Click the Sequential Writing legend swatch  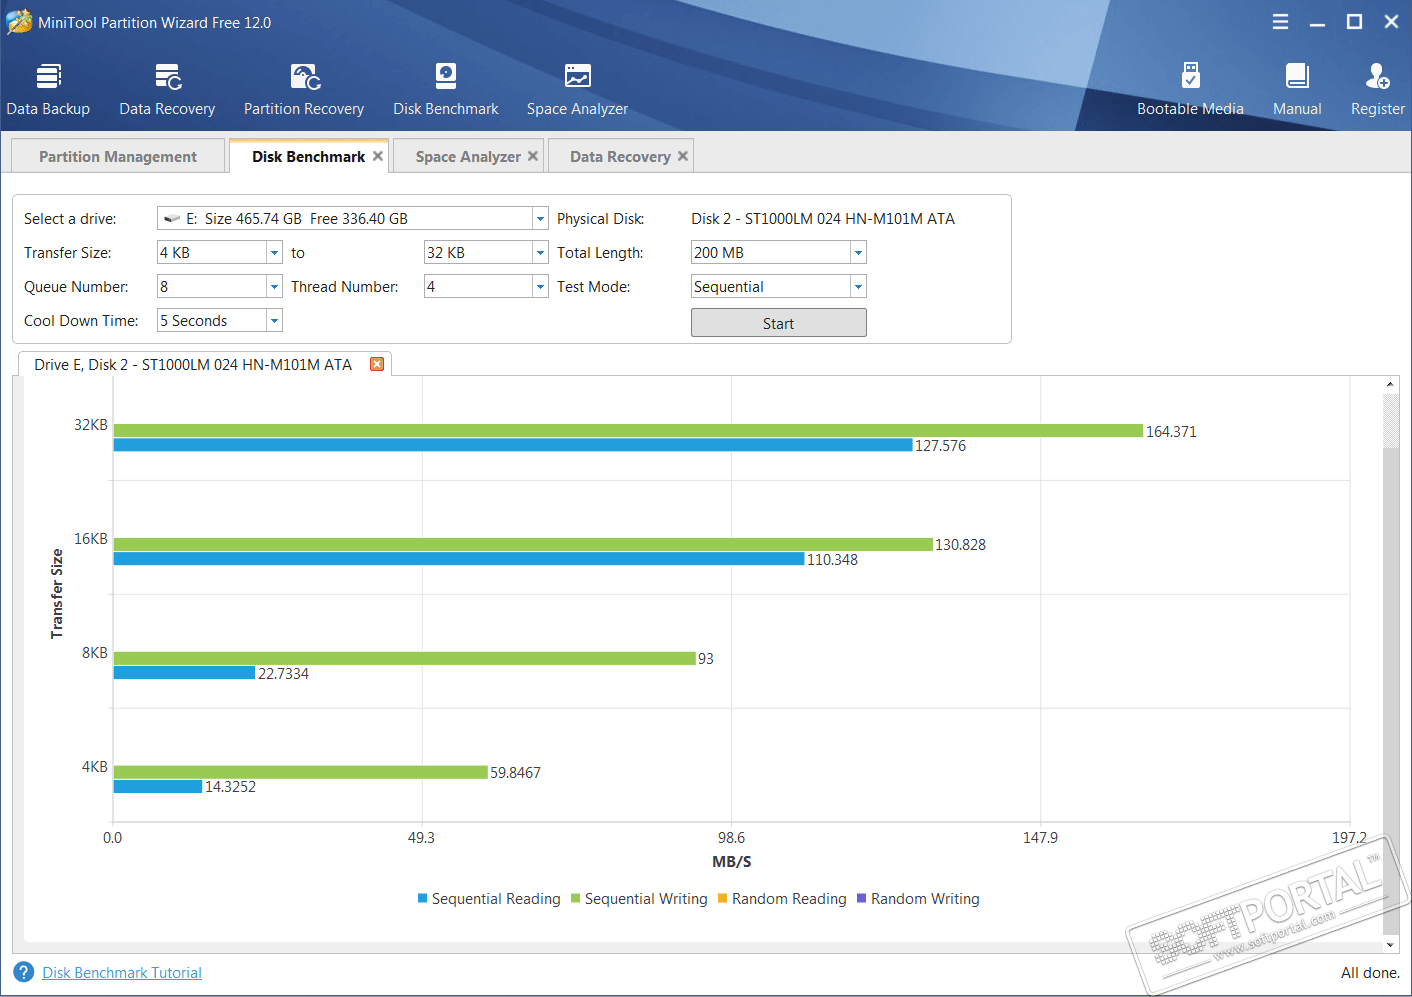pyautogui.click(x=576, y=898)
